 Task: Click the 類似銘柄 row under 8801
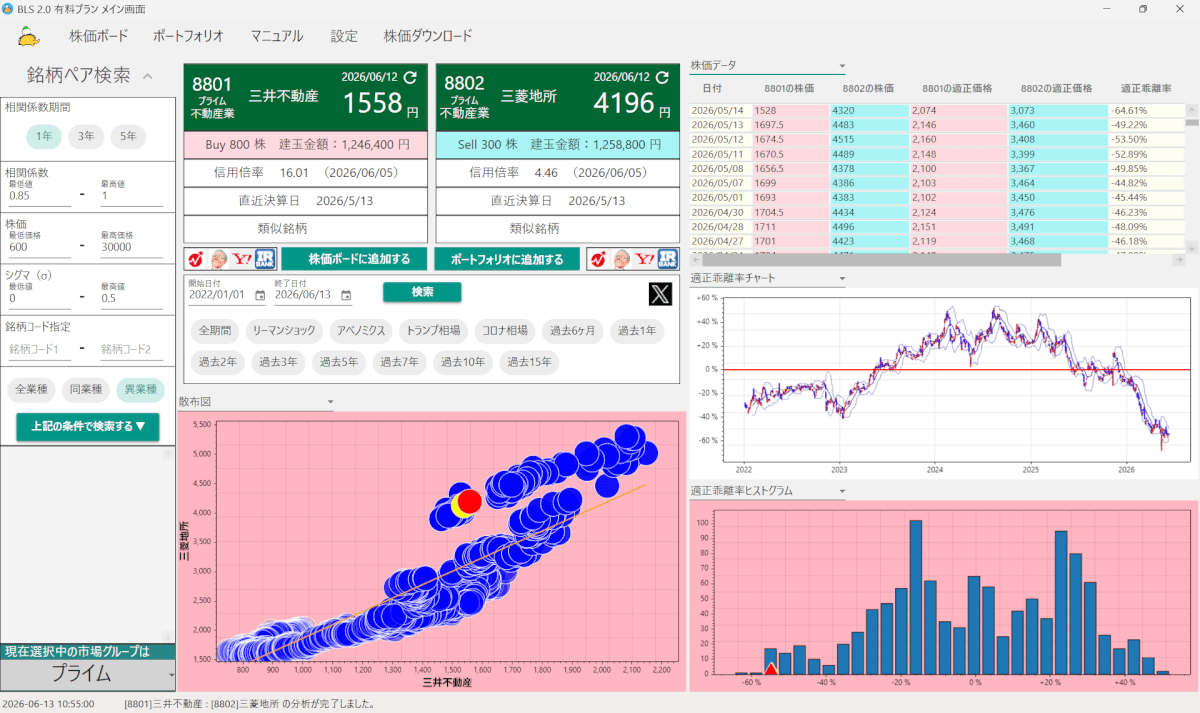(306, 228)
